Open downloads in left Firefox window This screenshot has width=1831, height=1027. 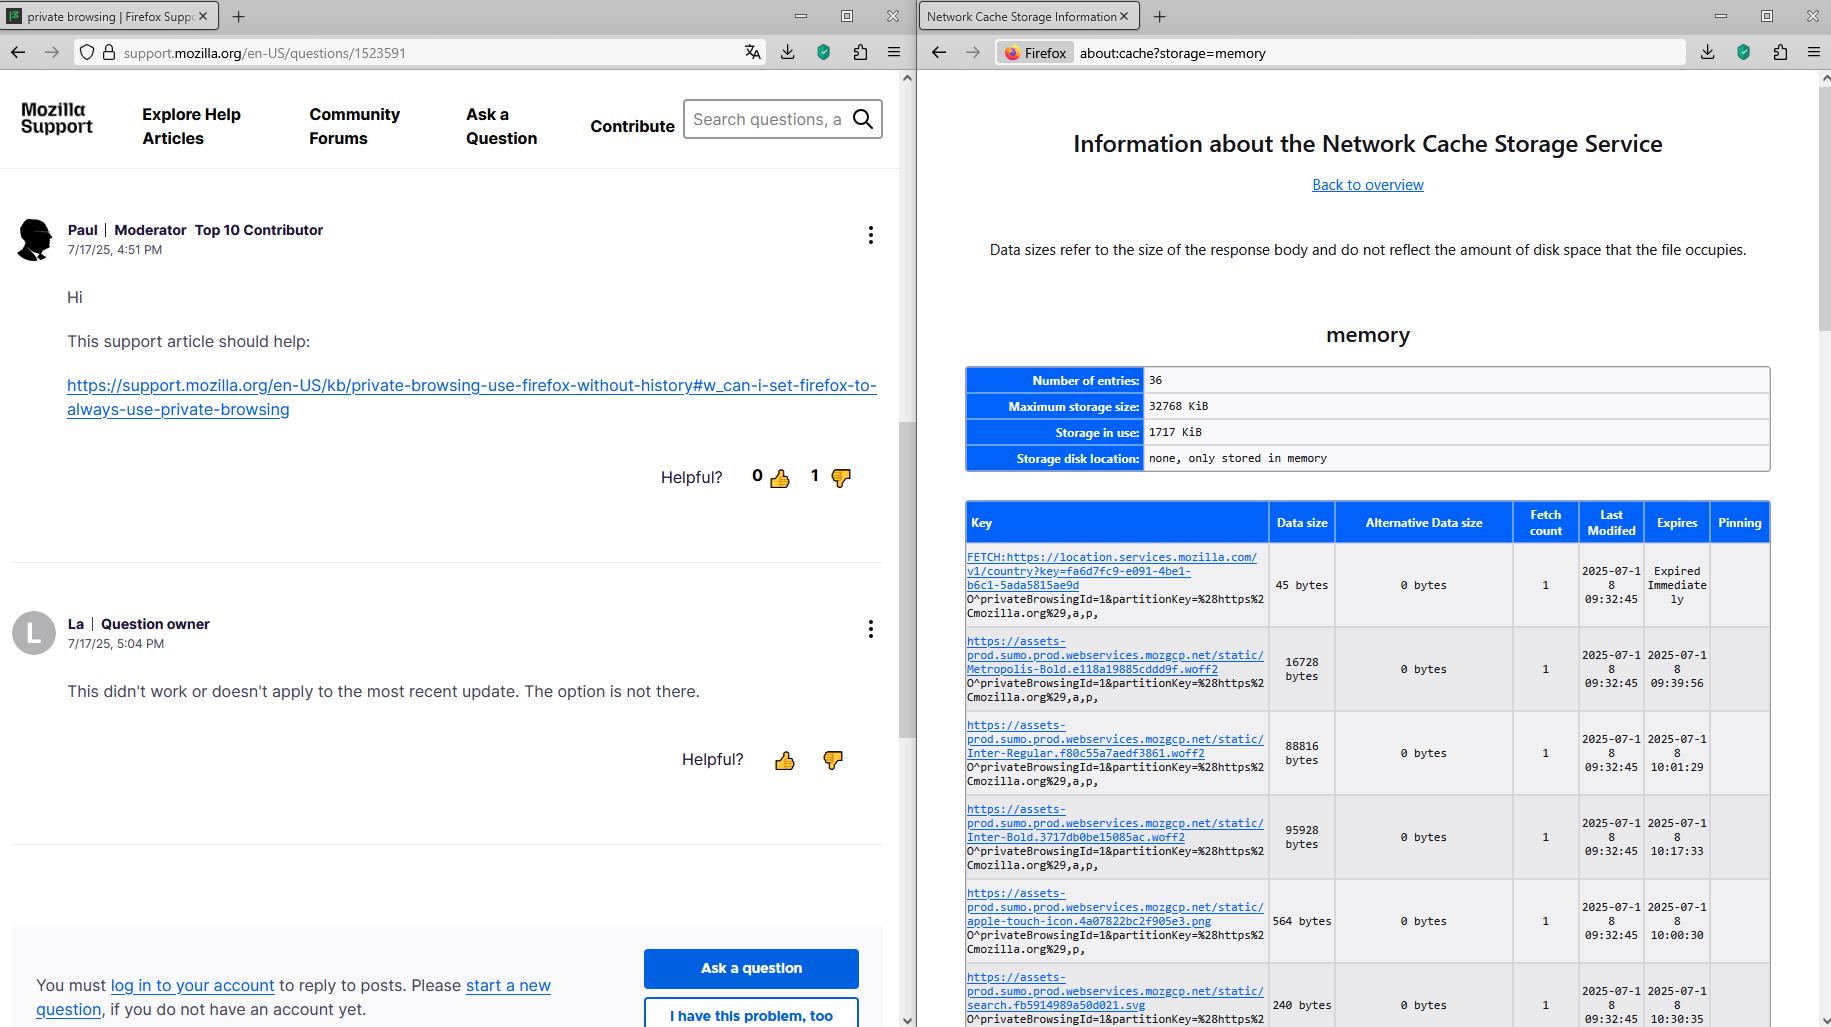[x=788, y=52]
